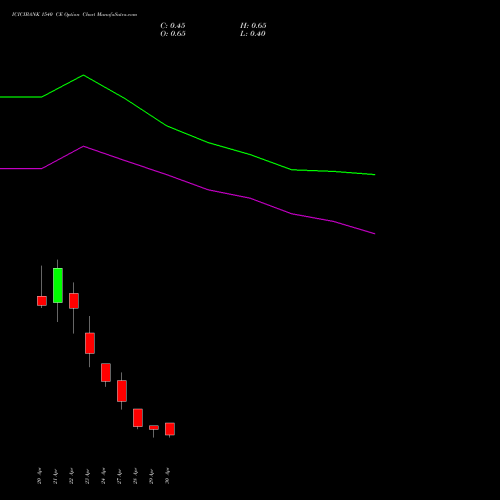The image size is (500, 500).
Task: Select the small red 29 Apr candlestick
Action: (154, 427)
